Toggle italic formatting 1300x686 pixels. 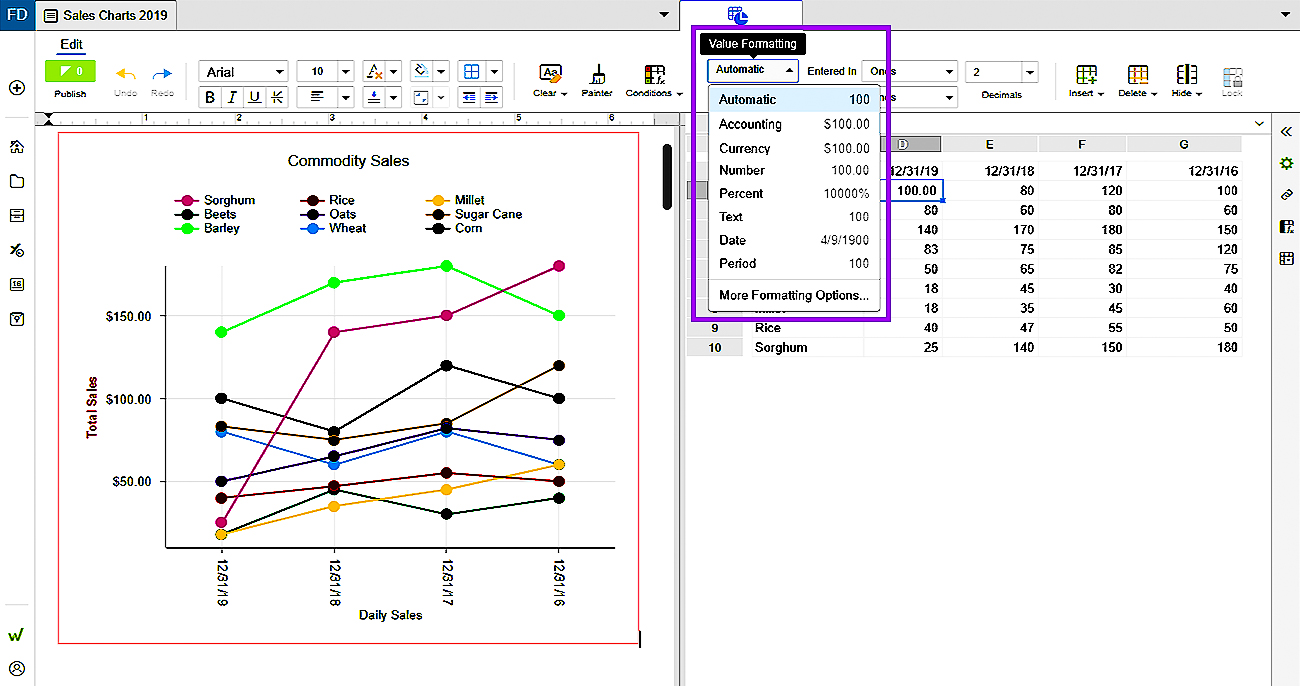[230, 96]
